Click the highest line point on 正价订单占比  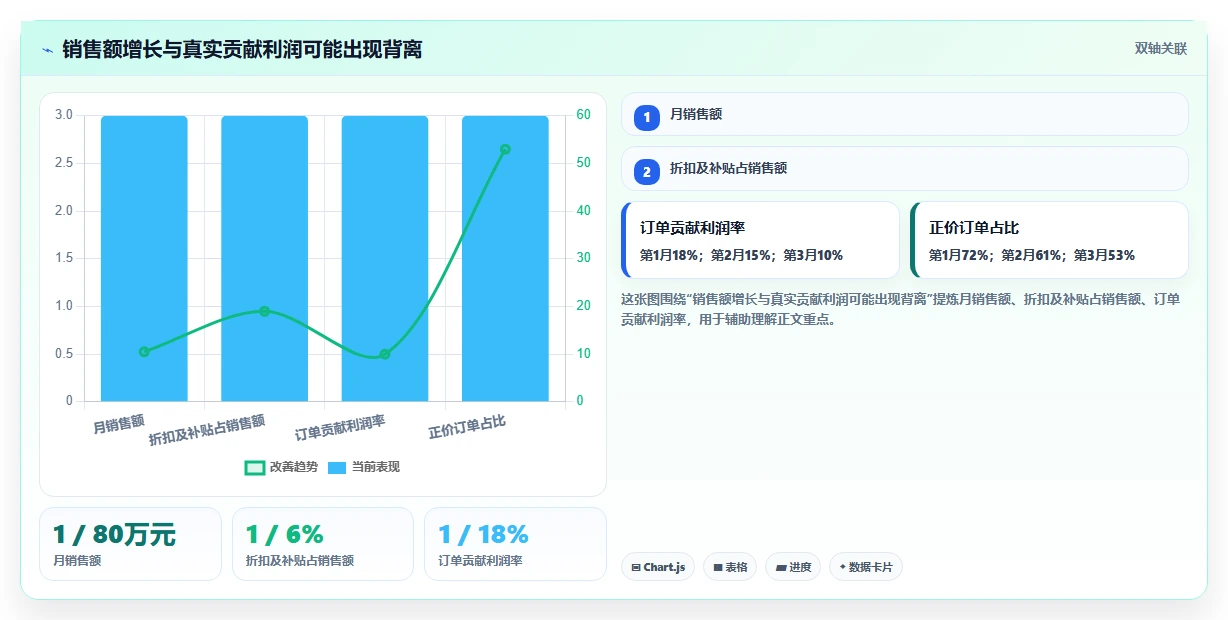[505, 149]
